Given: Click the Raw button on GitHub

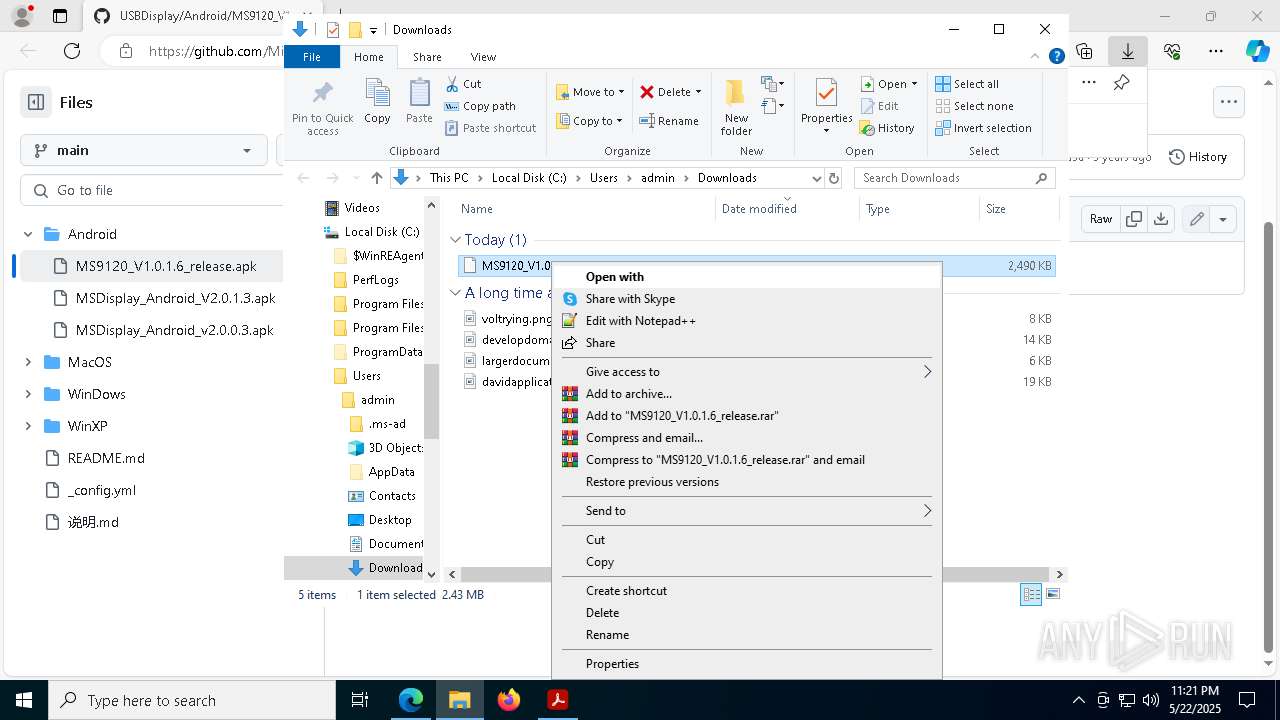Looking at the screenshot, I should (1101, 219).
